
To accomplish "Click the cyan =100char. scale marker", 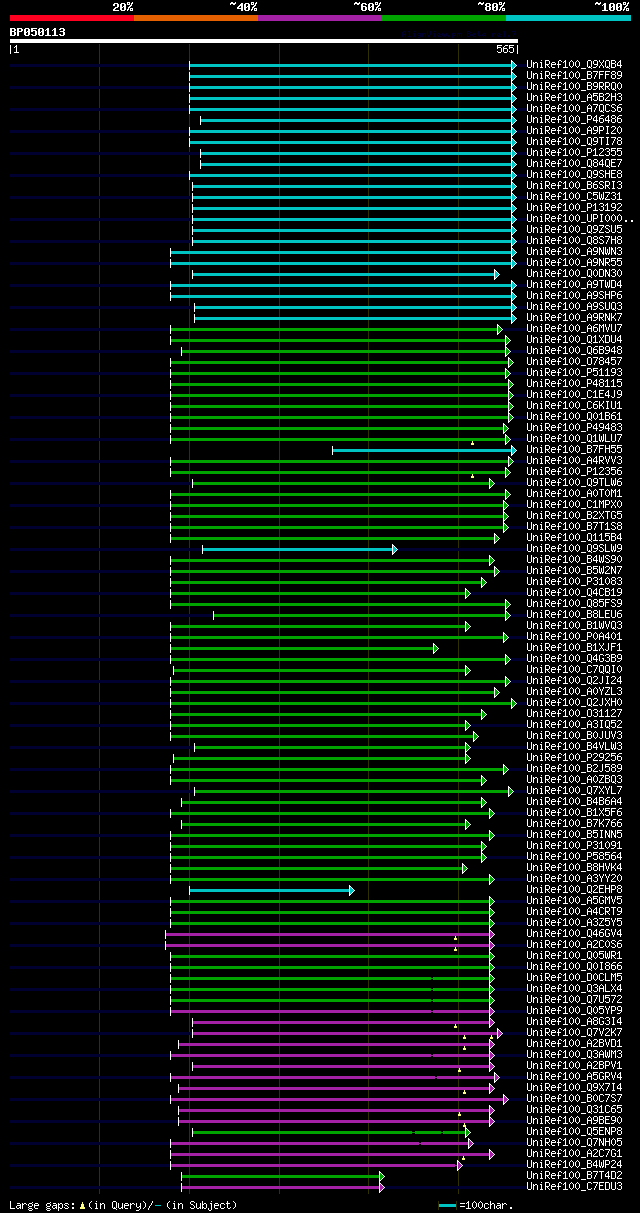I will pyautogui.click(x=447, y=1206).
